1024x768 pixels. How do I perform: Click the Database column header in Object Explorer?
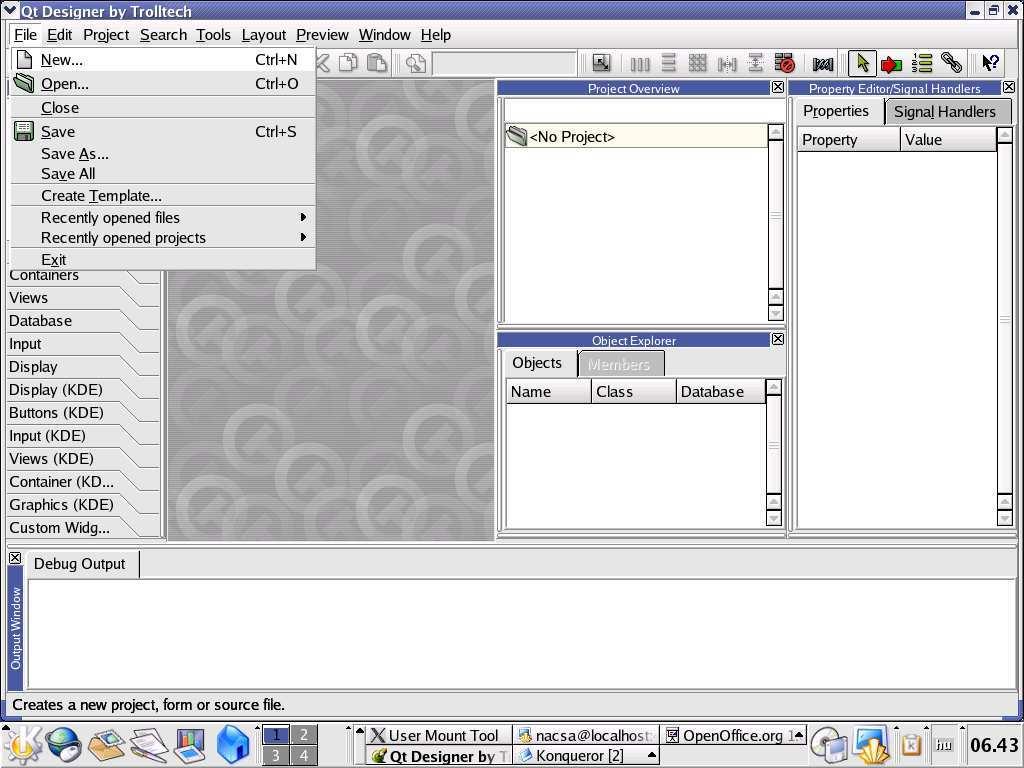720,392
